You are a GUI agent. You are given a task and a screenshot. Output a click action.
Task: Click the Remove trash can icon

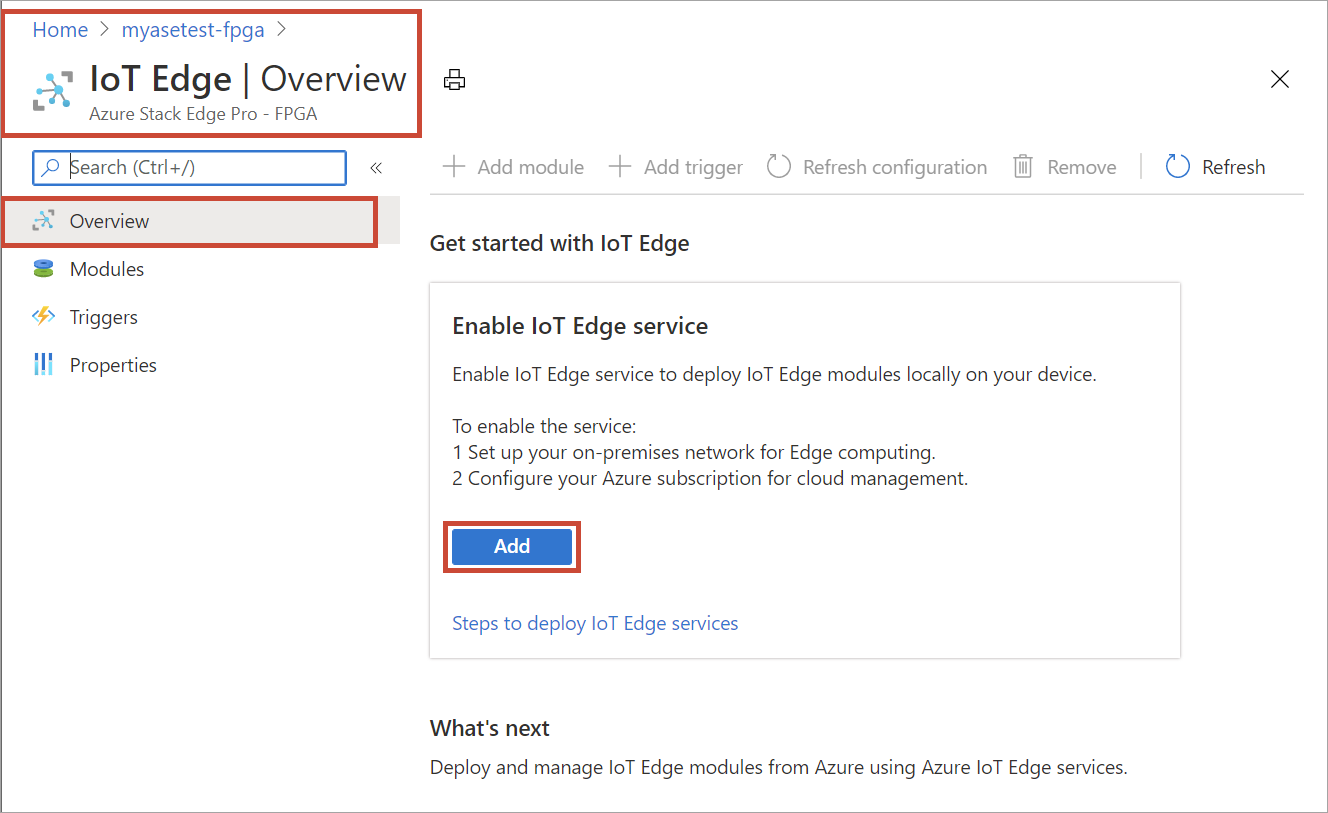1022,167
